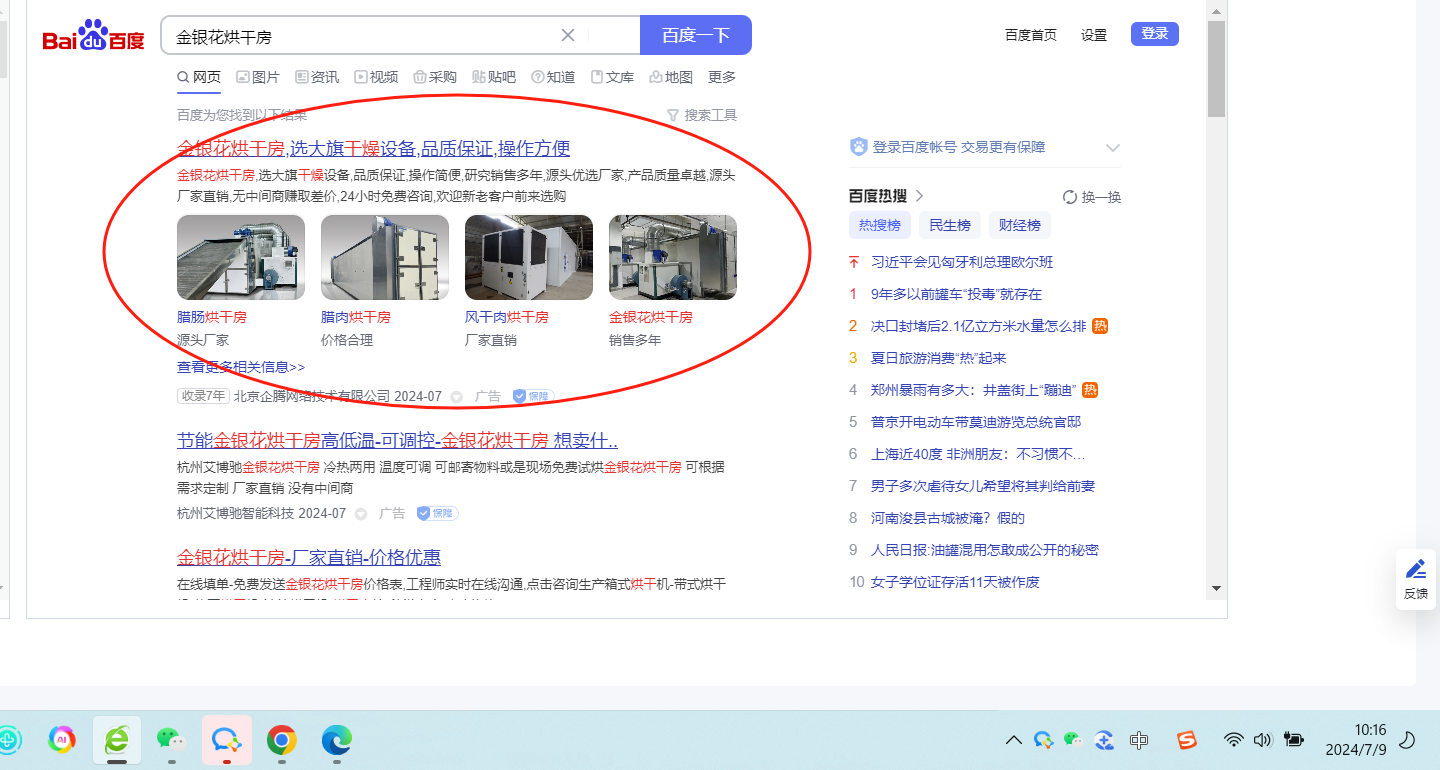Click the 杭州艾博驰智能科技 source text
This screenshot has width=1440, height=770.
[x=235, y=513]
